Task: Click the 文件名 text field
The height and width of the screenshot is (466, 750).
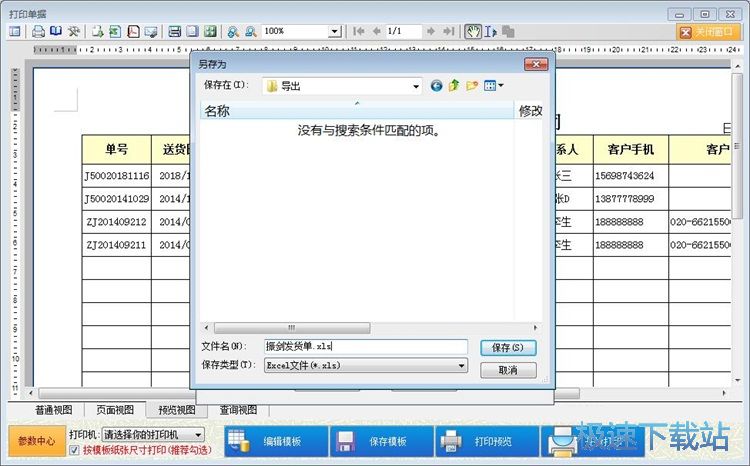Action: [365, 346]
